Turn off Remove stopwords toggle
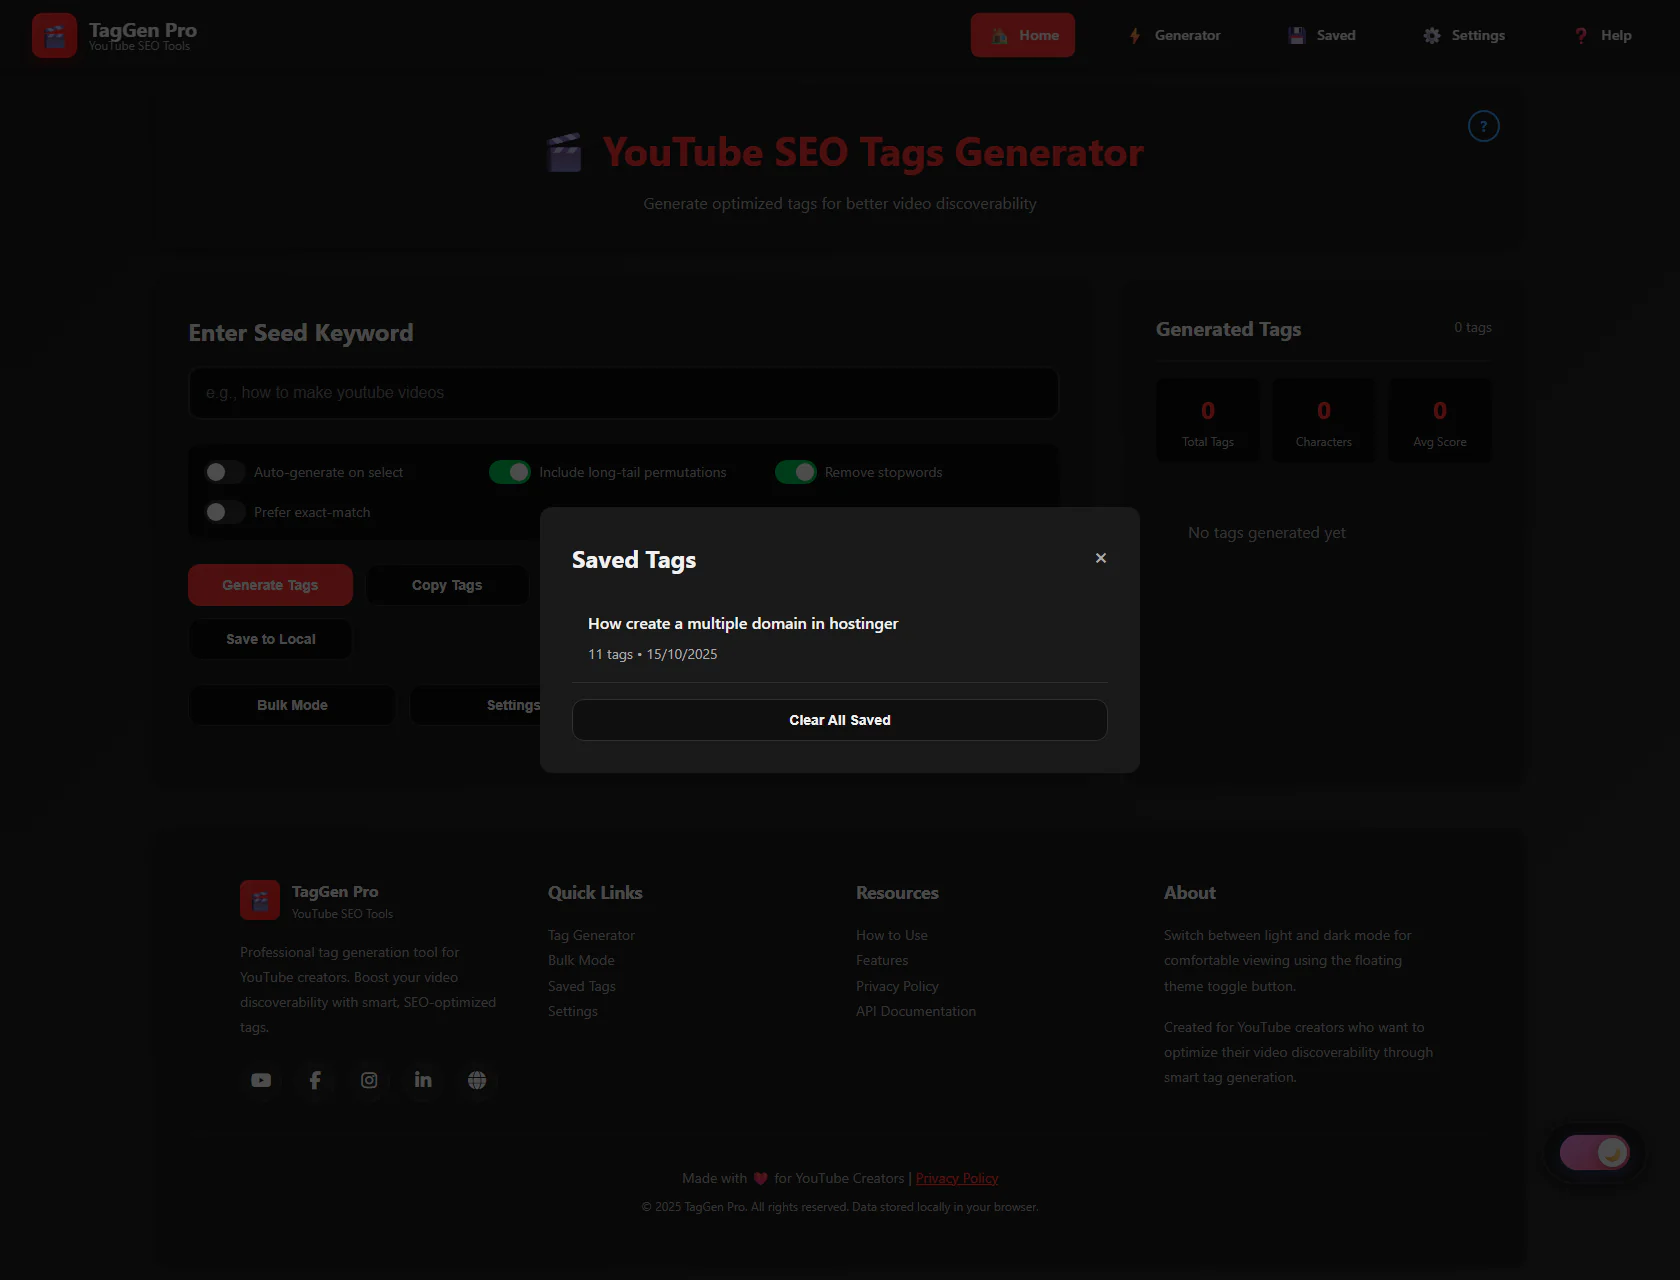 click(x=796, y=472)
